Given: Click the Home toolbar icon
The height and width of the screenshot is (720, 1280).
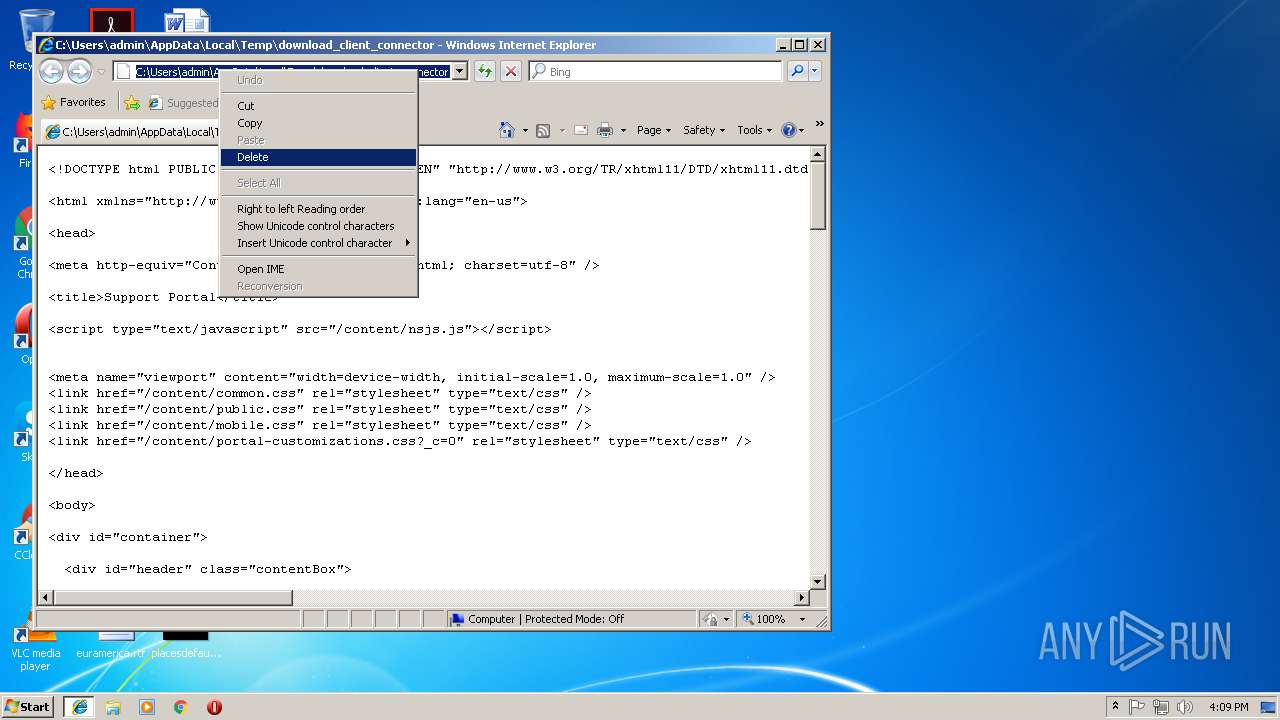Looking at the screenshot, I should pyautogui.click(x=507, y=130).
